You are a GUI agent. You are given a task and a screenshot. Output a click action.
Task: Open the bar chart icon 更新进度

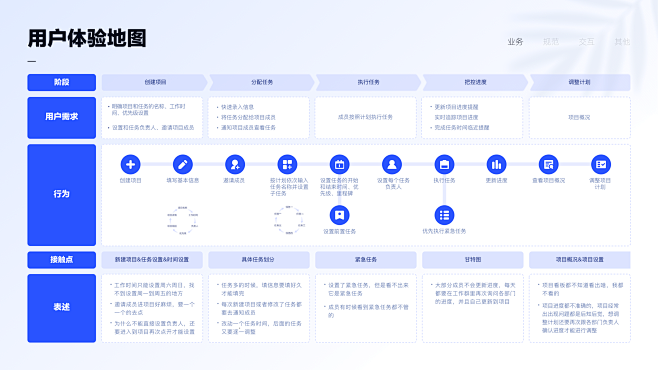coord(496,164)
